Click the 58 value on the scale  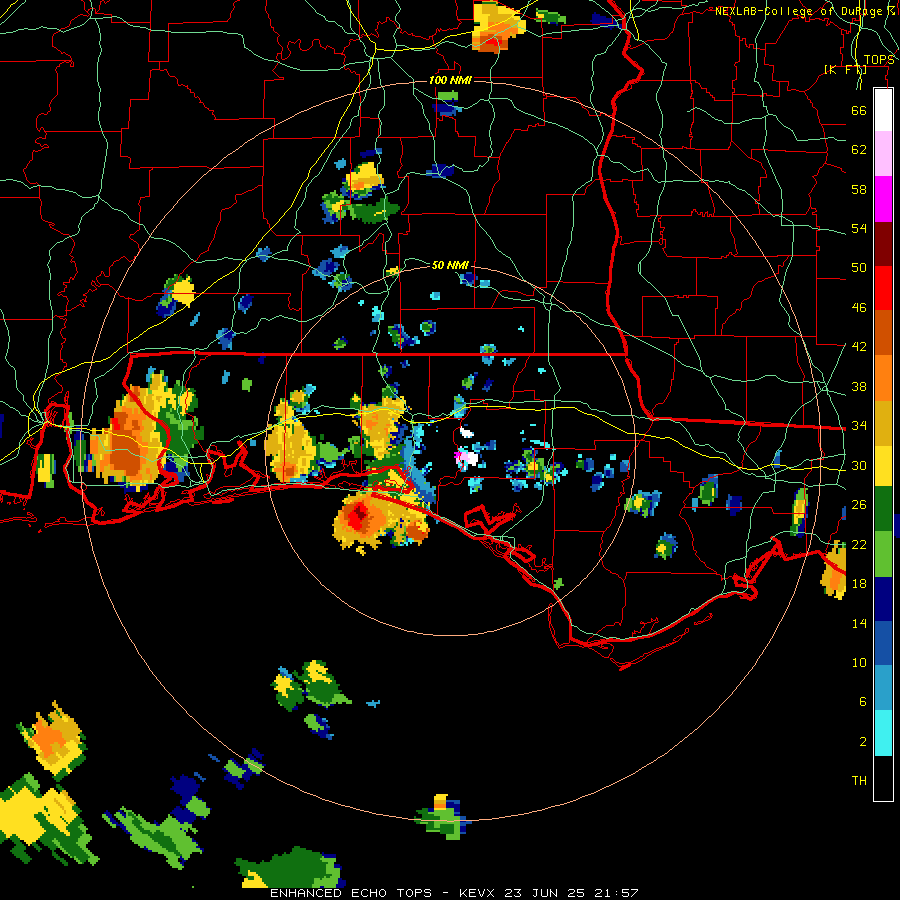[859, 189]
